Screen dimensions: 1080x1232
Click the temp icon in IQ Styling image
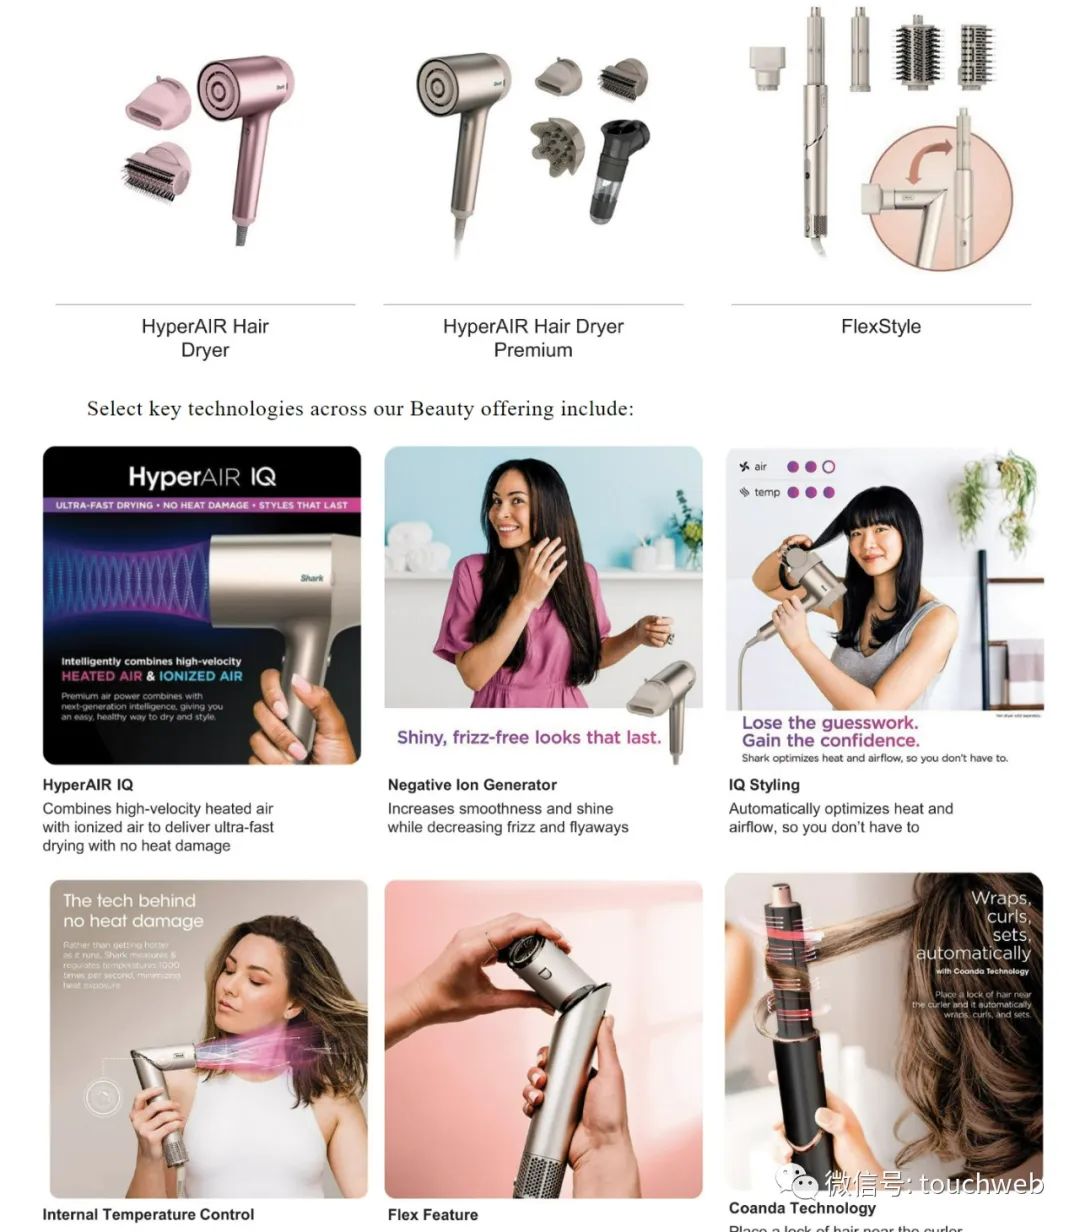click(x=744, y=492)
